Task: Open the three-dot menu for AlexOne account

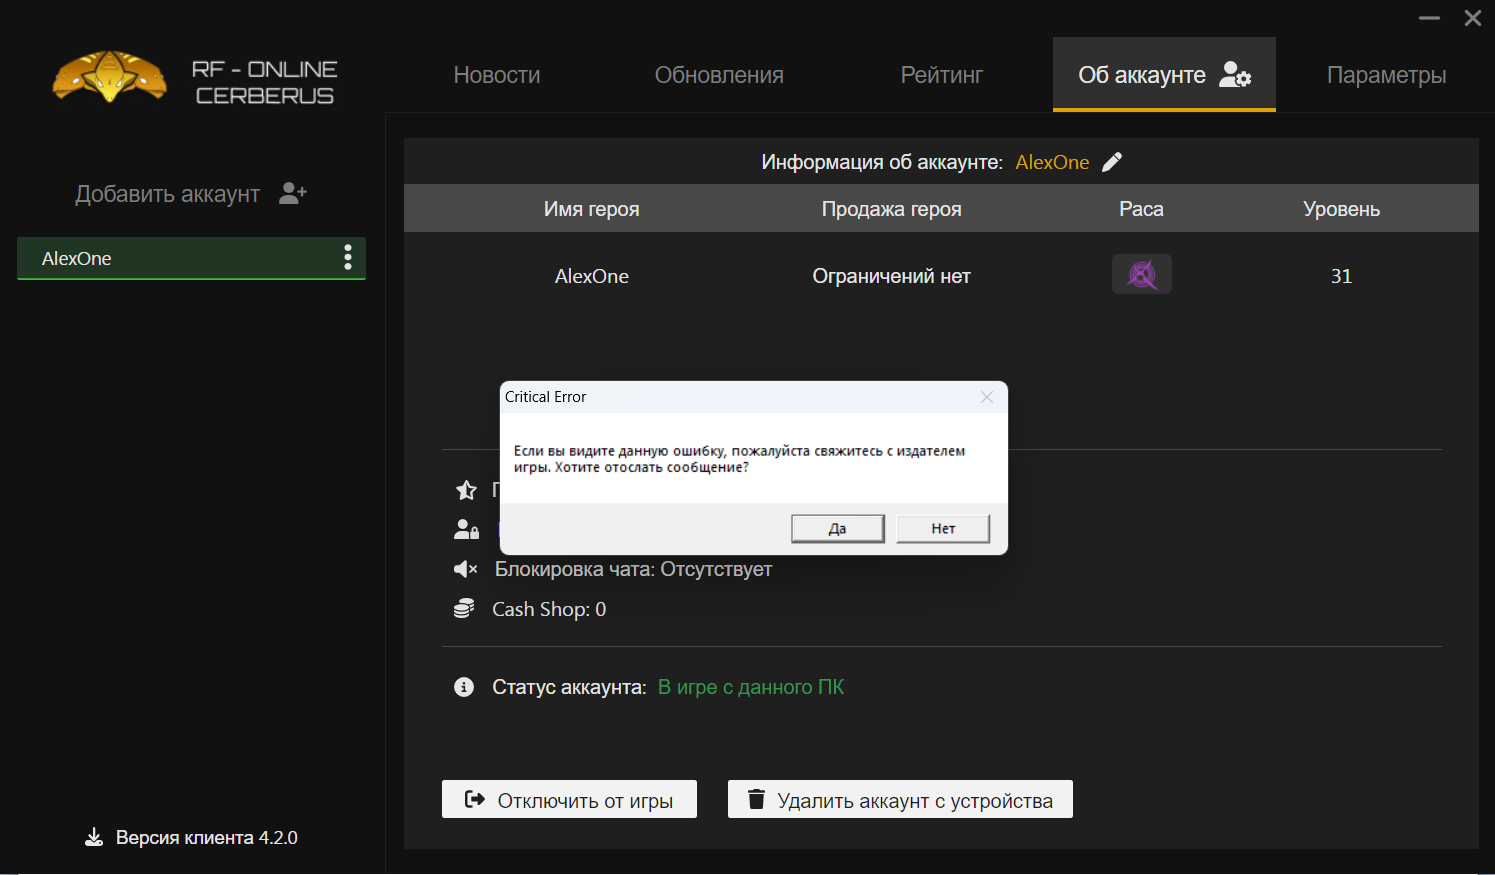Action: [x=348, y=258]
